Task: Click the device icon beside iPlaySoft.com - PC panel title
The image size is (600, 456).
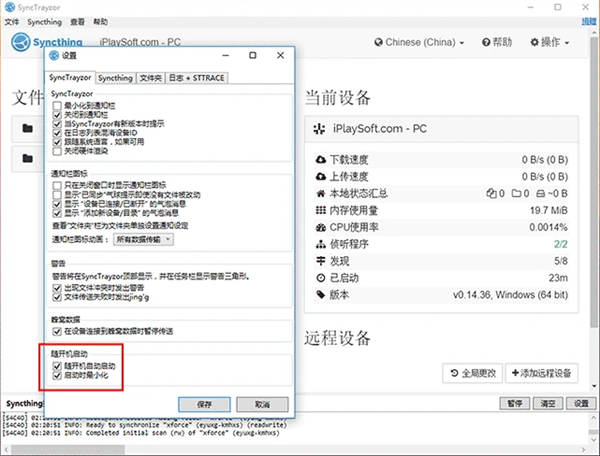Action: [x=319, y=129]
